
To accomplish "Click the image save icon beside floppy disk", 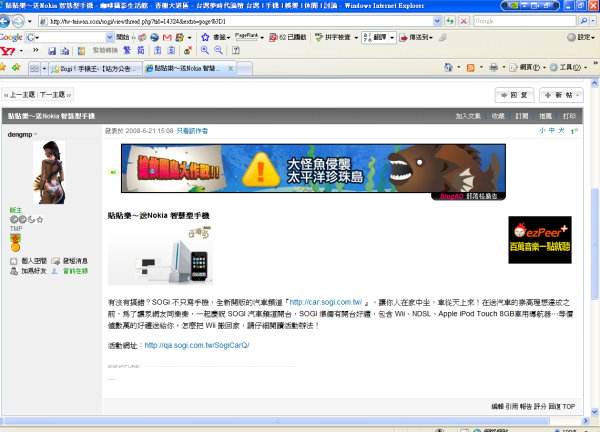I will click(65, 51).
